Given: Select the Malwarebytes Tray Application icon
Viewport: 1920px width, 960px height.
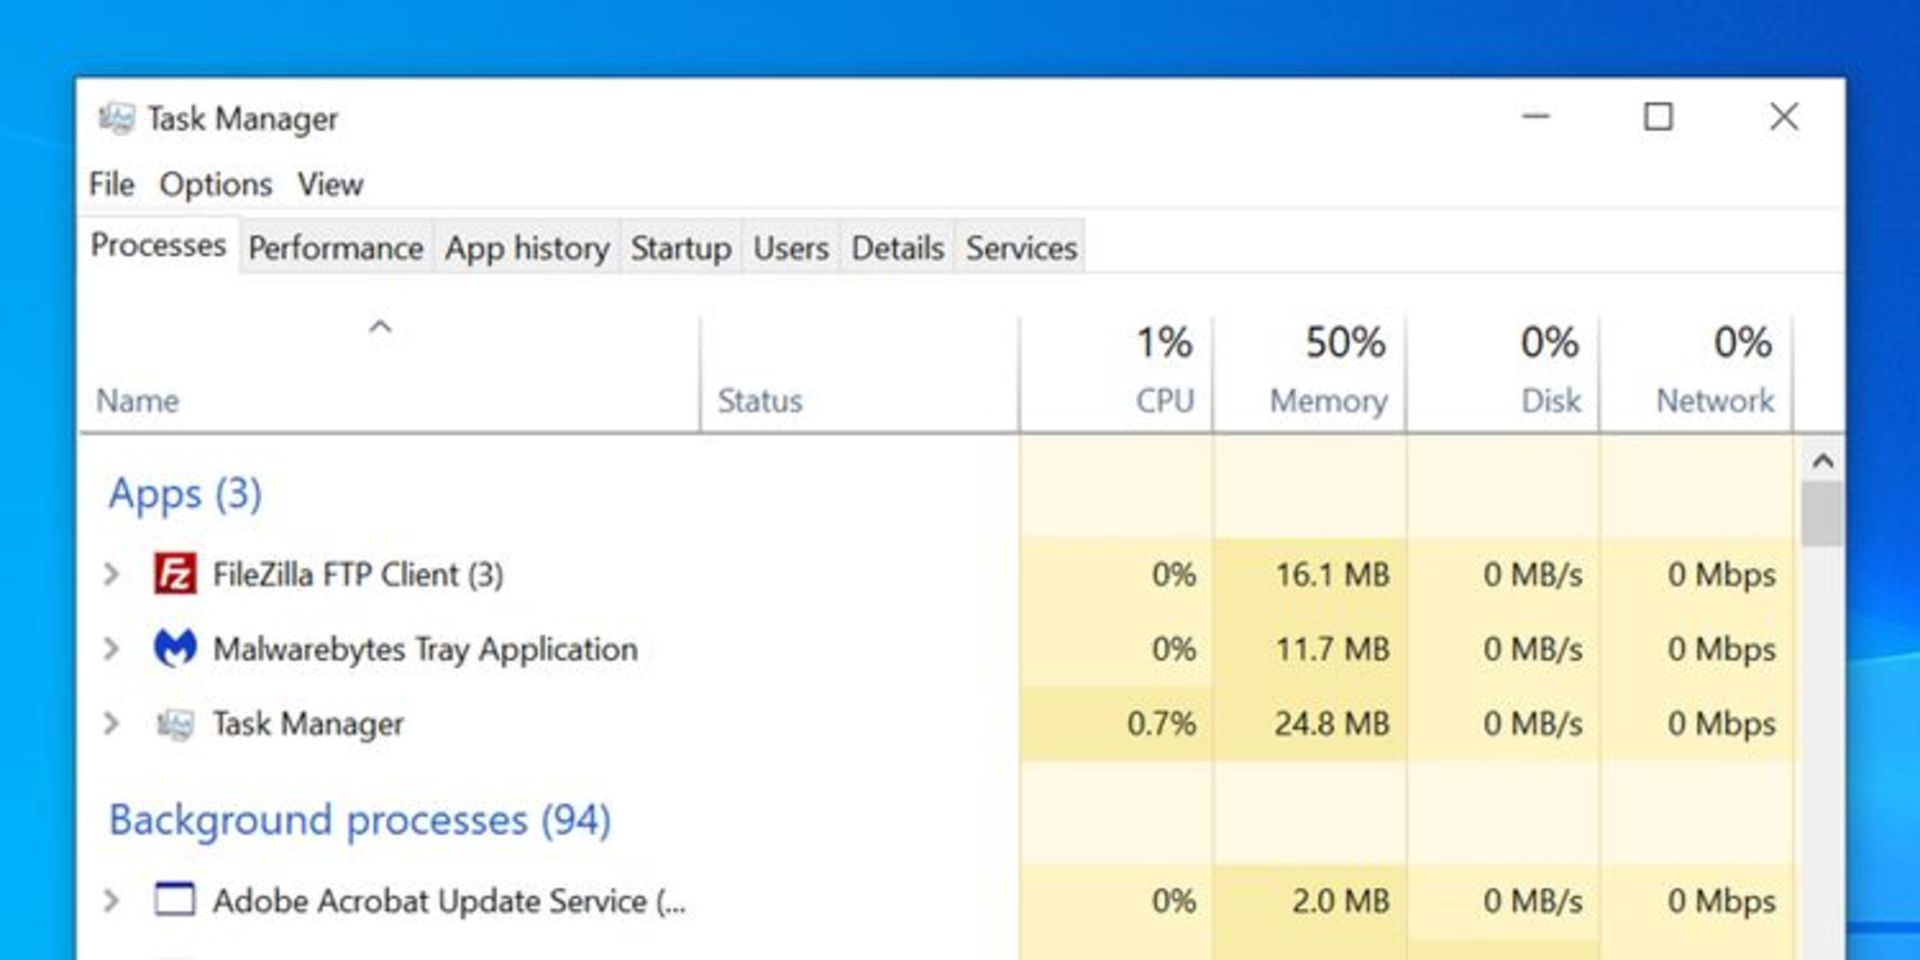Looking at the screenshot, I should click(x=175, y=648).
